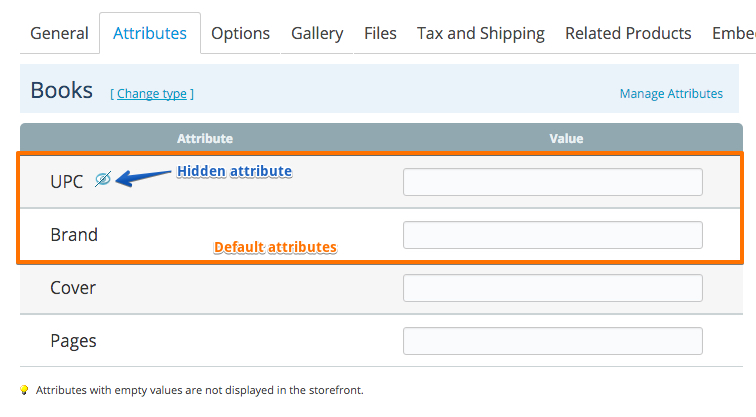
Task: Click the lightbulb tip icon
Action: click(x=24, y=390)
